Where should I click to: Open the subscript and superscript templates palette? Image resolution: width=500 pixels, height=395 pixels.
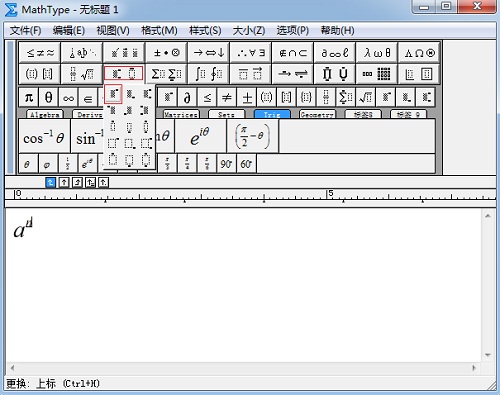pyautogui.click(x=124, y=74)
